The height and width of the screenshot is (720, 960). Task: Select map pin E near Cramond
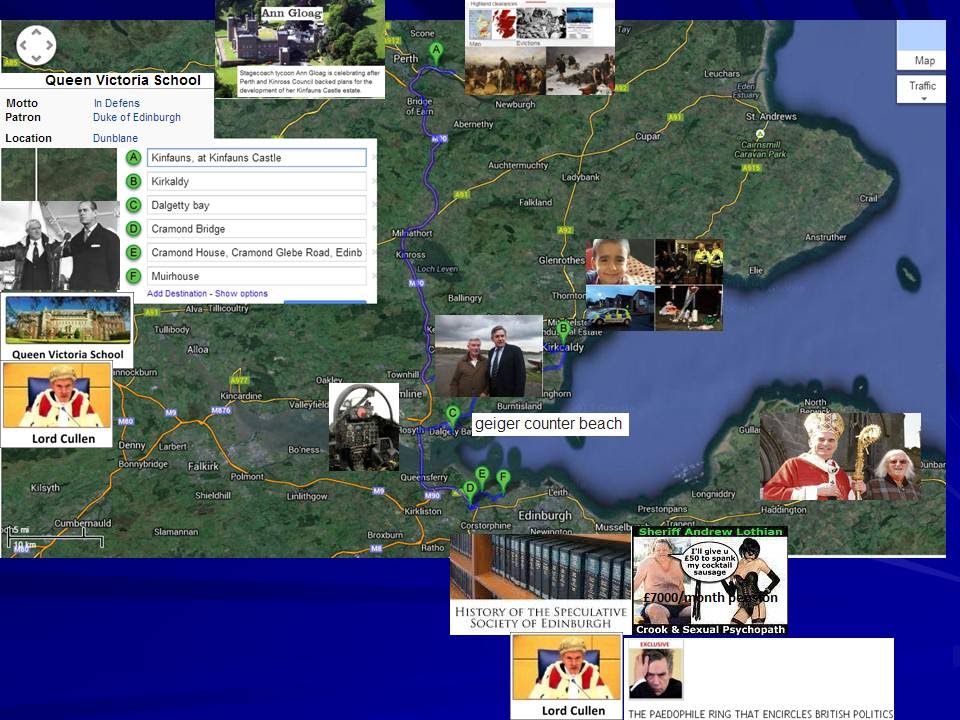482,477
